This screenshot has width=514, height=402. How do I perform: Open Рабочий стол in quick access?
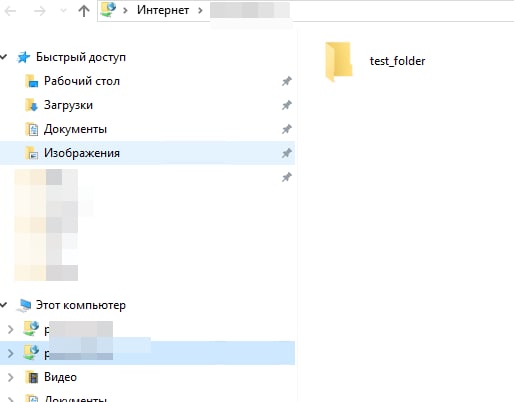click(x=82, y=81)
